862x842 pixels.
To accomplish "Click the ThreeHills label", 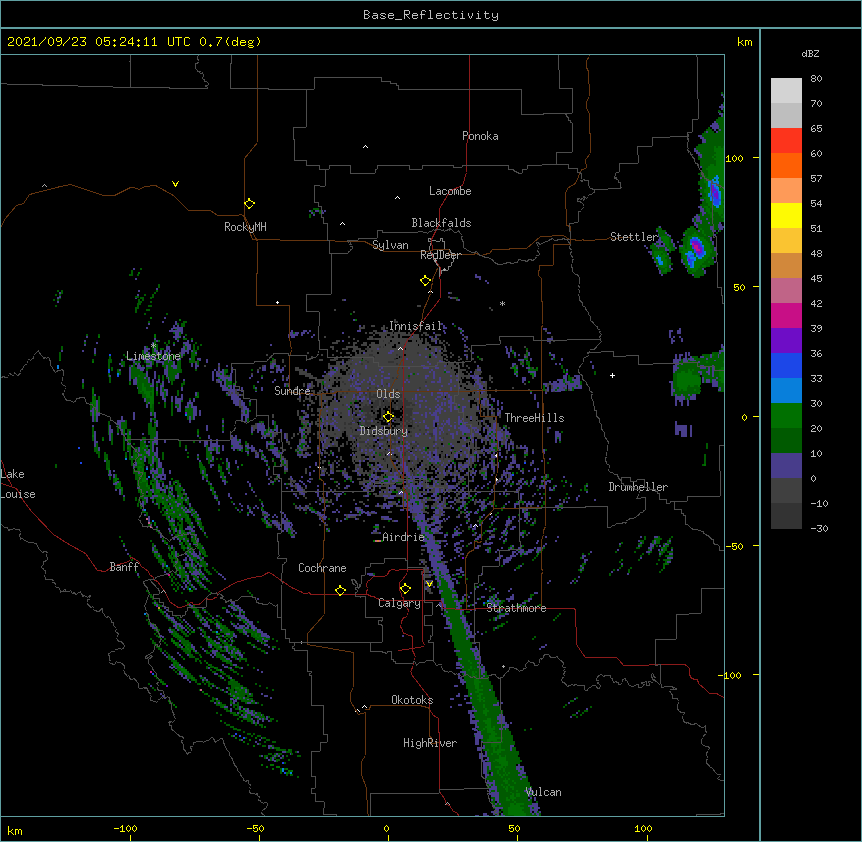I will click(x=534, y=418).
